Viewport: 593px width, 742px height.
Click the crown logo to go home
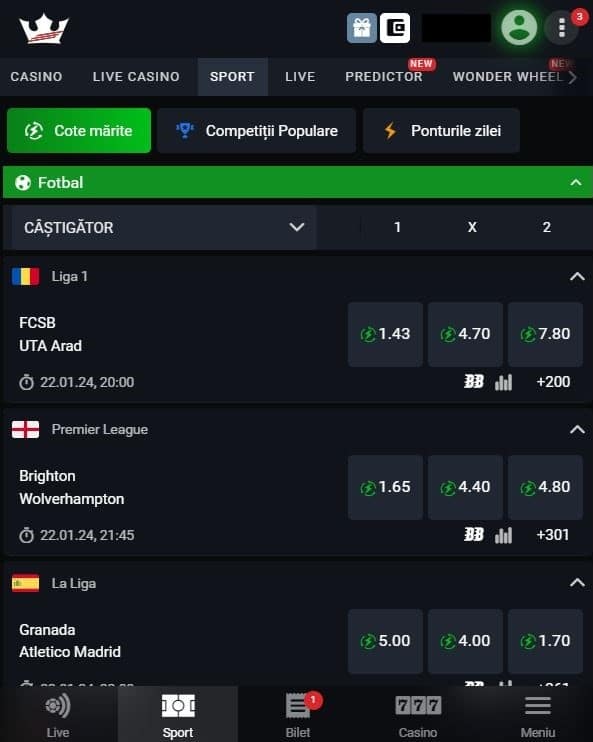[x=44, y=29]
